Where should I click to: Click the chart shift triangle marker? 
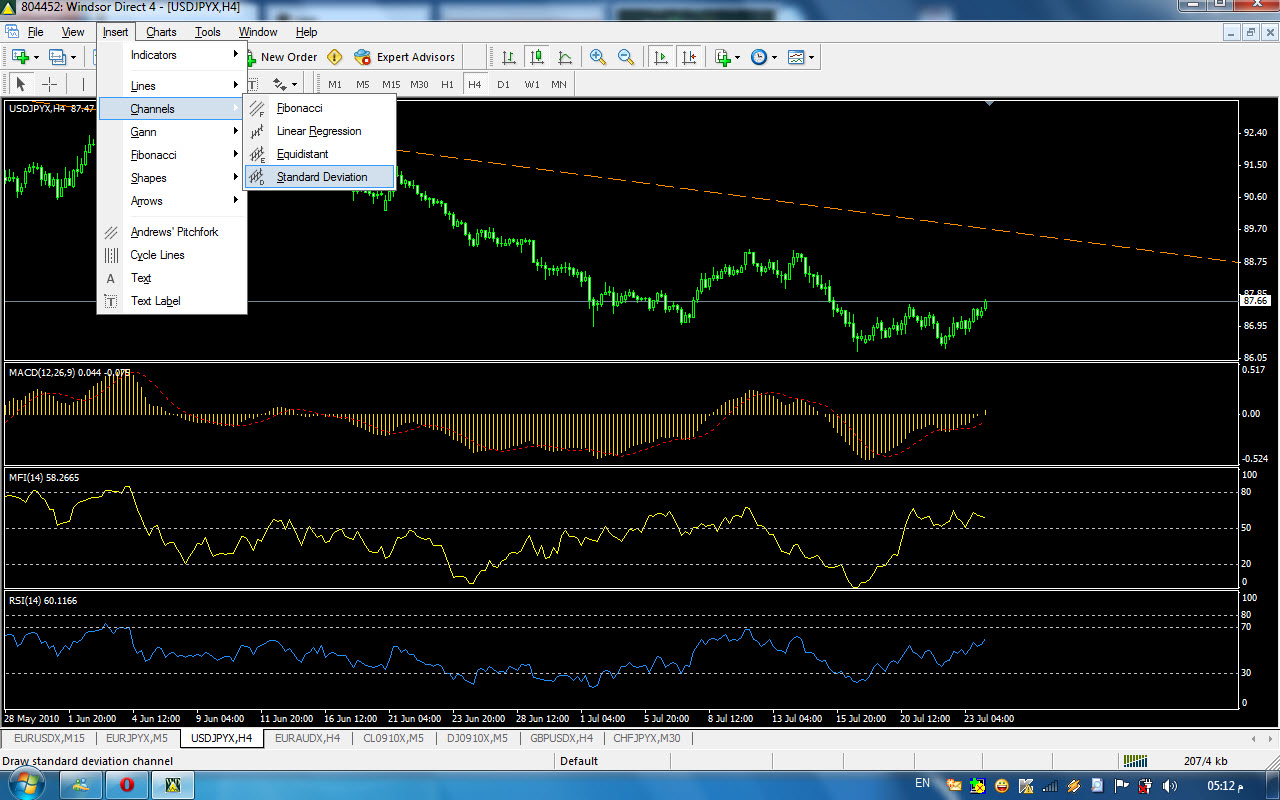coord(990,103)
